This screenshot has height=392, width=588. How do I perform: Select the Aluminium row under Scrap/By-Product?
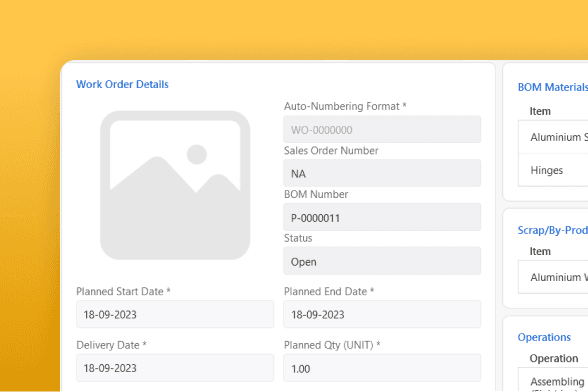(553, 277)
